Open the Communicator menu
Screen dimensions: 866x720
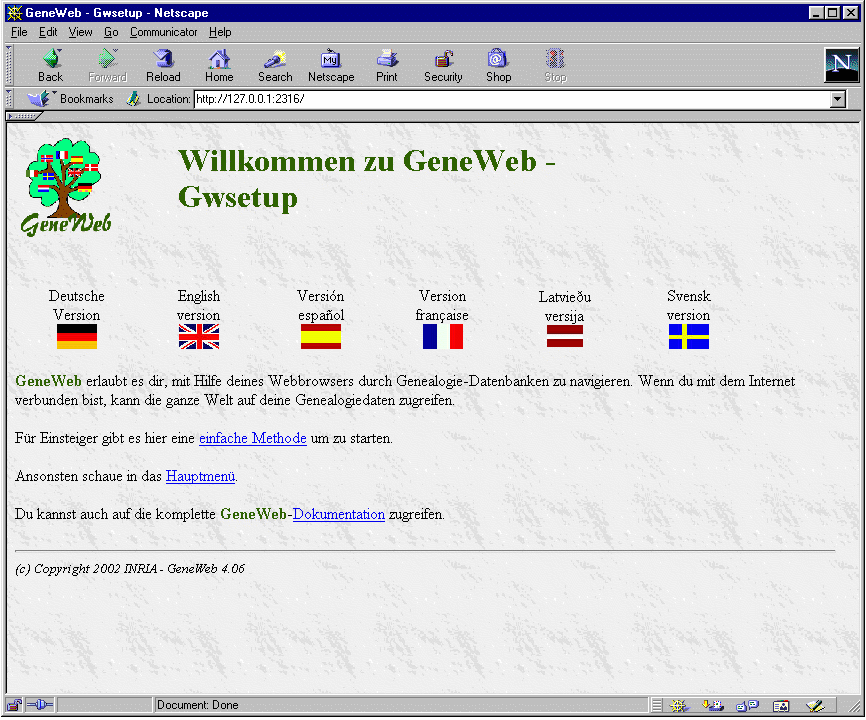coord(163,32)
